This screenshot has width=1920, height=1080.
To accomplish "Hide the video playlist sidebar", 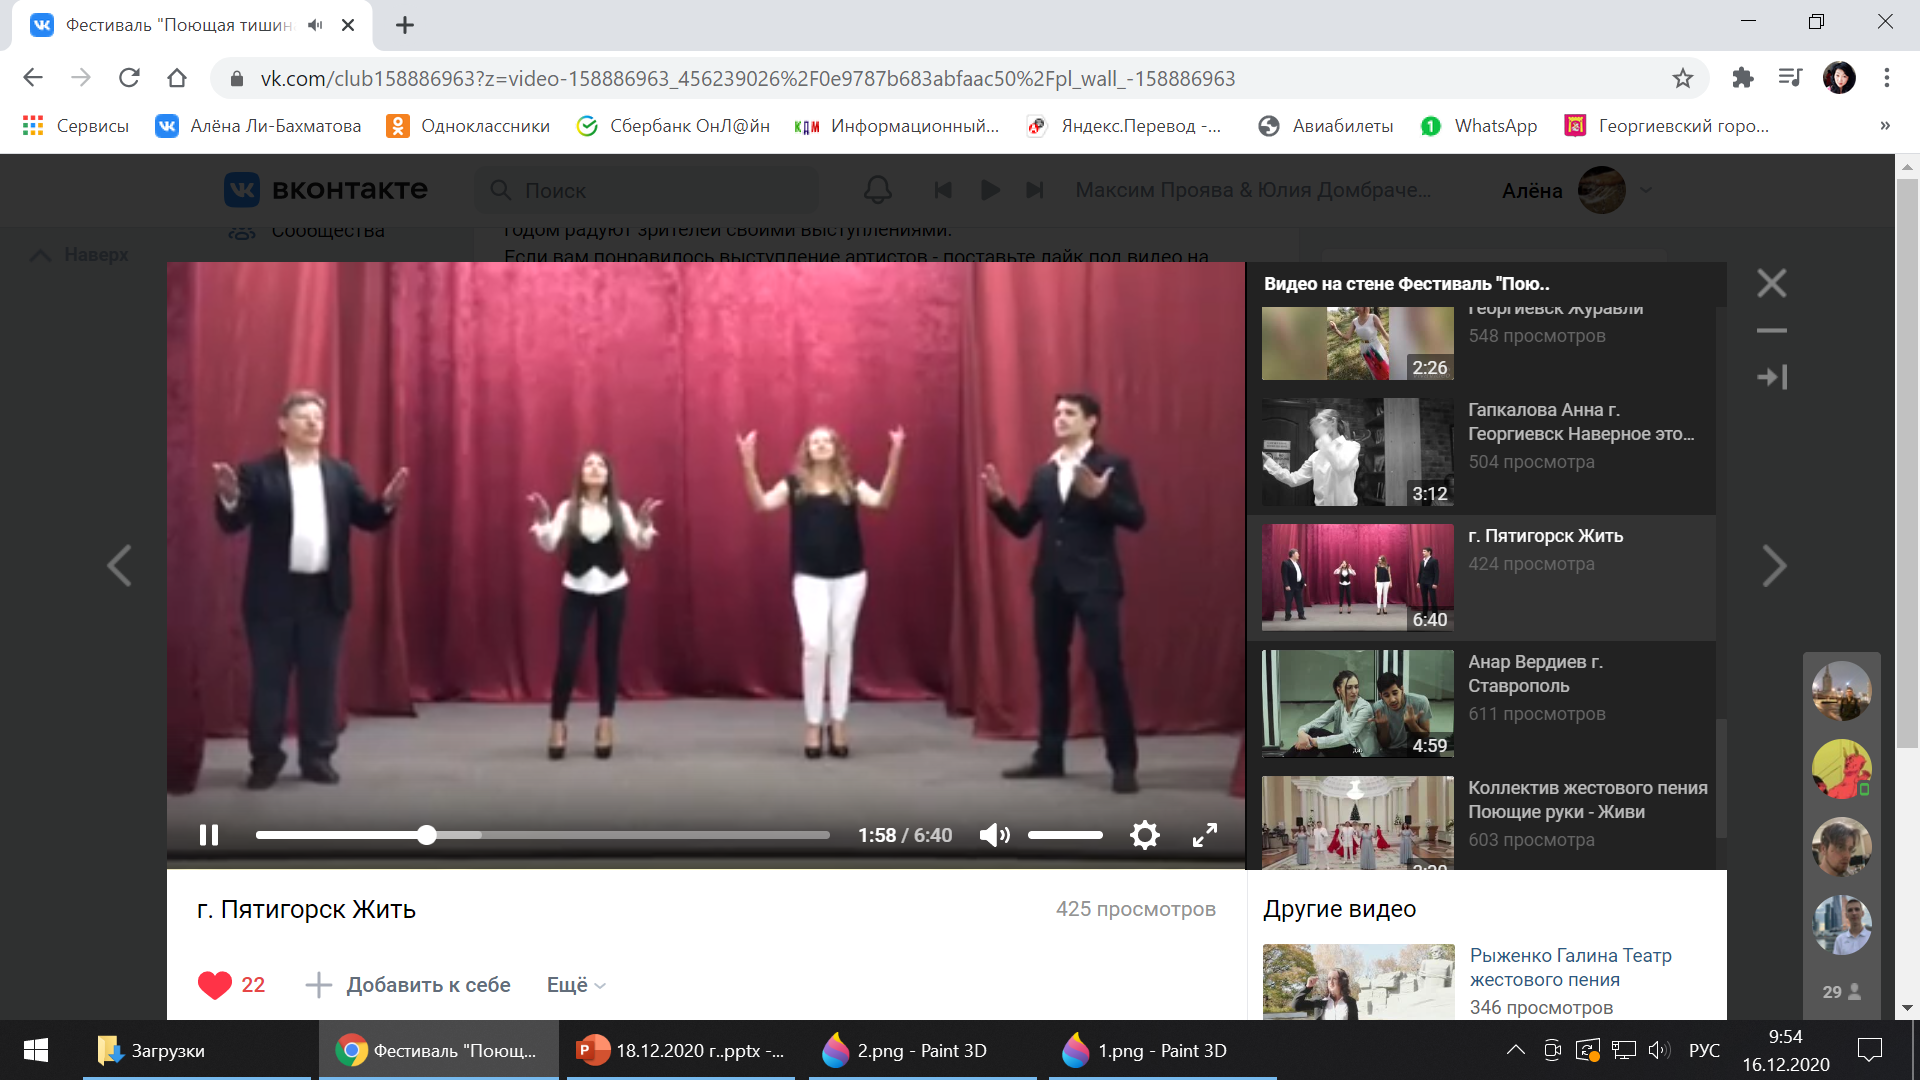I will coord(1772,377).
